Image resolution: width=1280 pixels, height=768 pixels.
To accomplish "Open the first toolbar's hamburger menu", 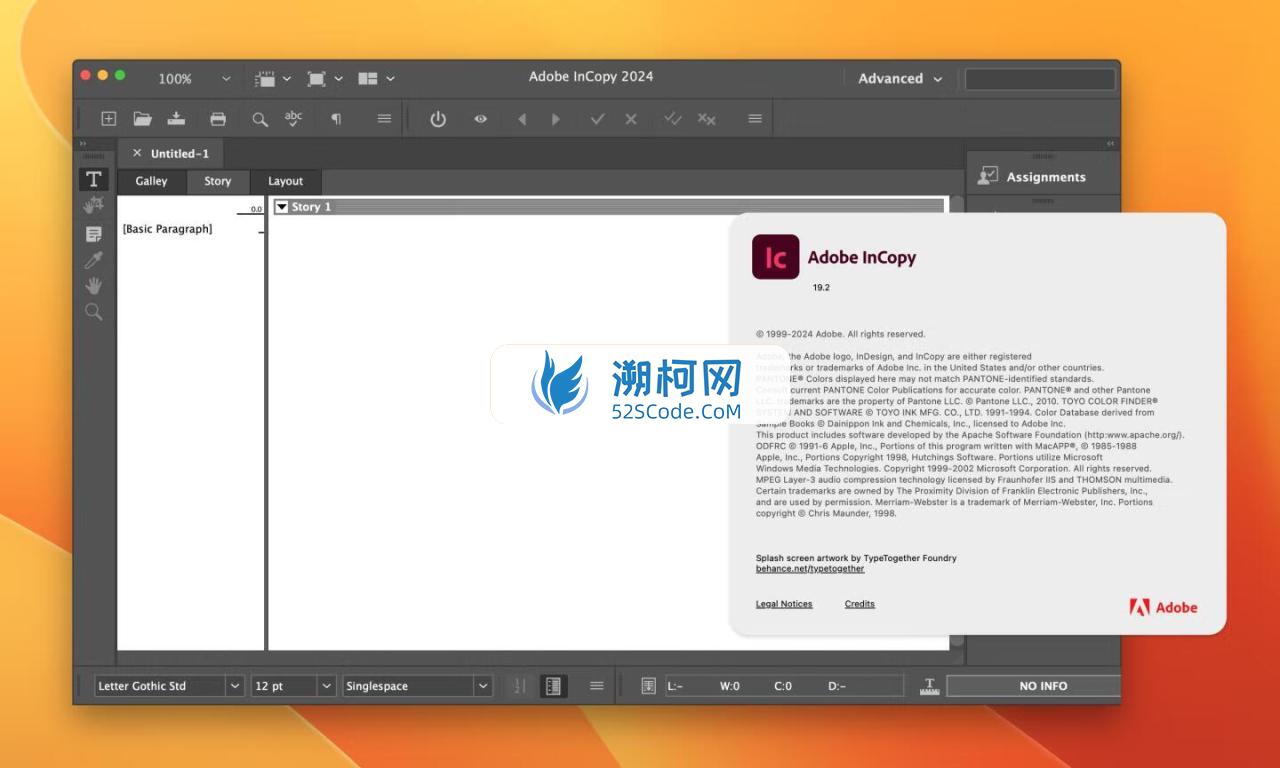I will [x=384, y=118].
